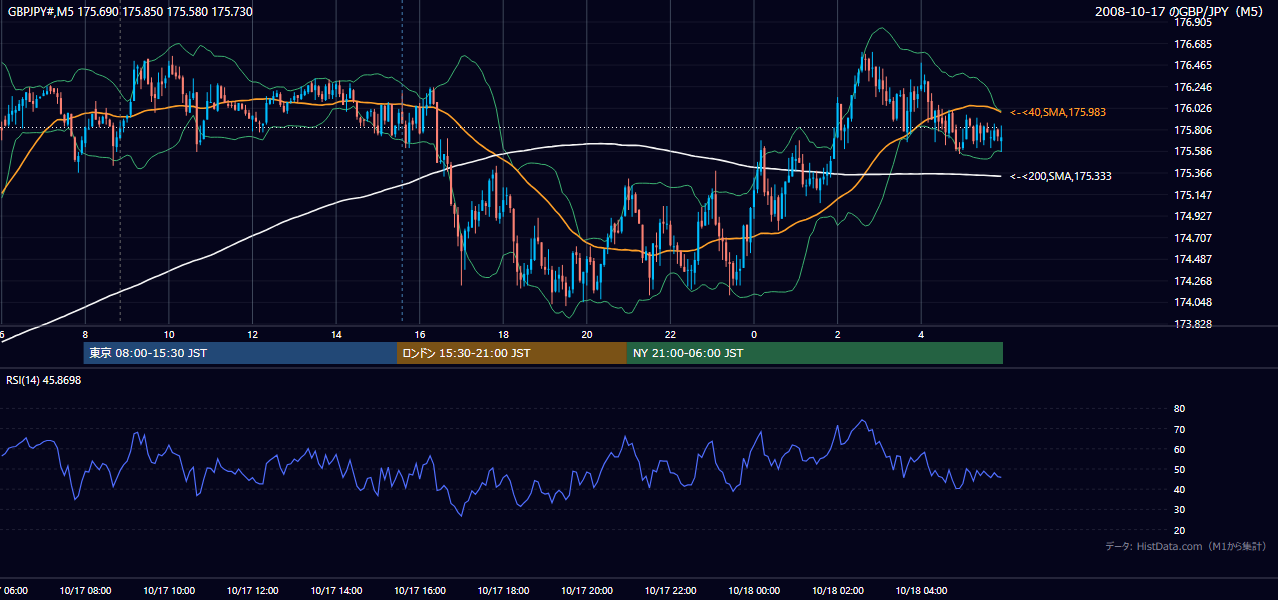Click price axis value 176.905
Image resolution: width=1278 pixels, height=600 pixels.
[1193, 22]
